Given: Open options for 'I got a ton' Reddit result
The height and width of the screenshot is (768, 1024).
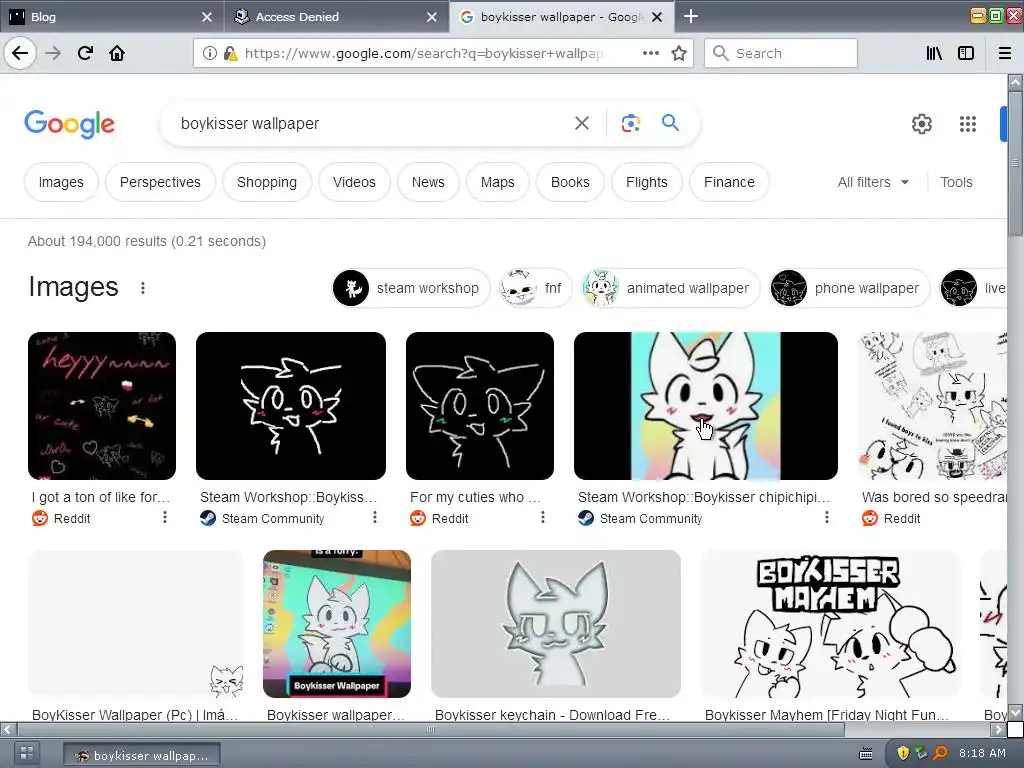Looking at the screenshot, I should (165, 517).
